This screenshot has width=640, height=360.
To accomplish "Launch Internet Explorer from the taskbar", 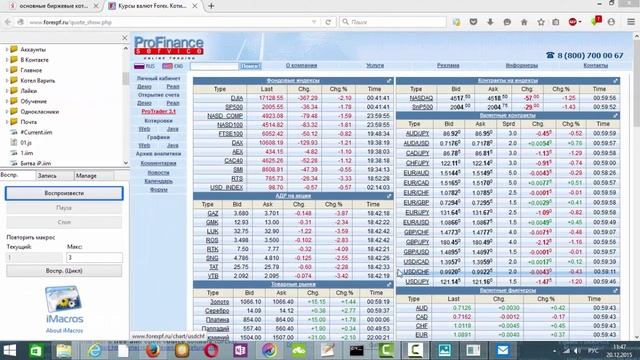I will pos(94,351).
